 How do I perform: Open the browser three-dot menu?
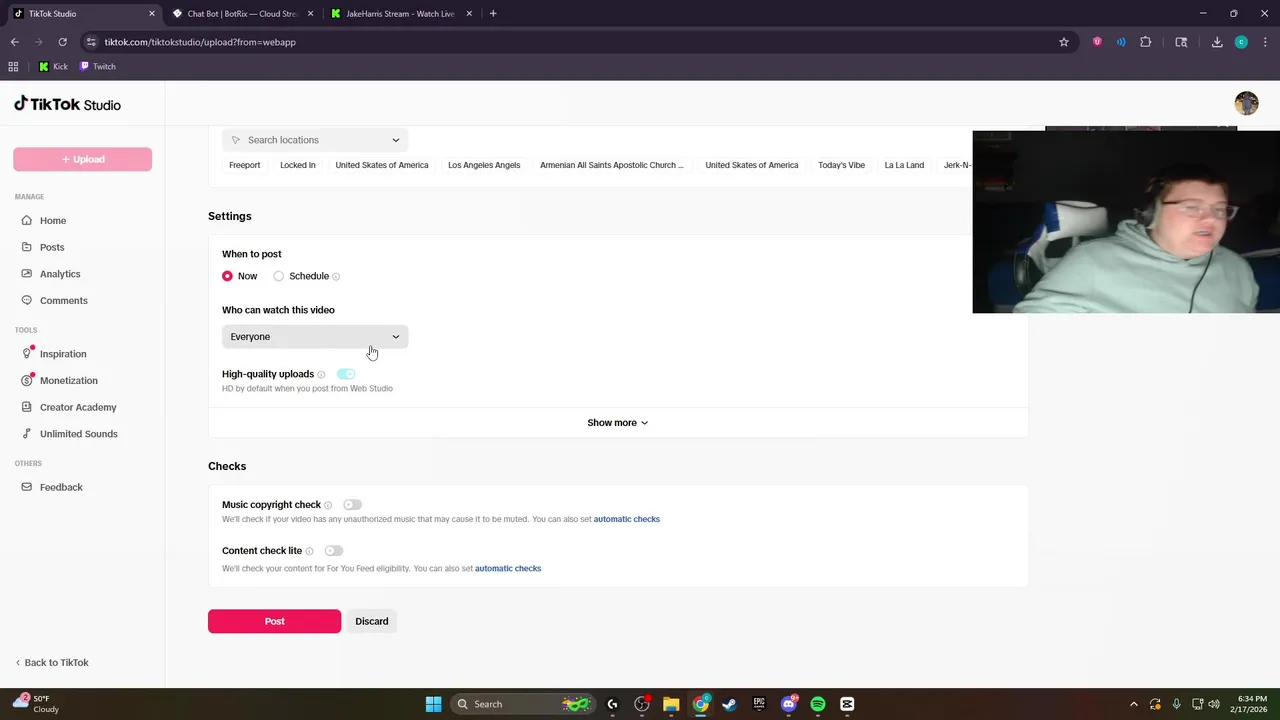click(x=1264, y=42)
